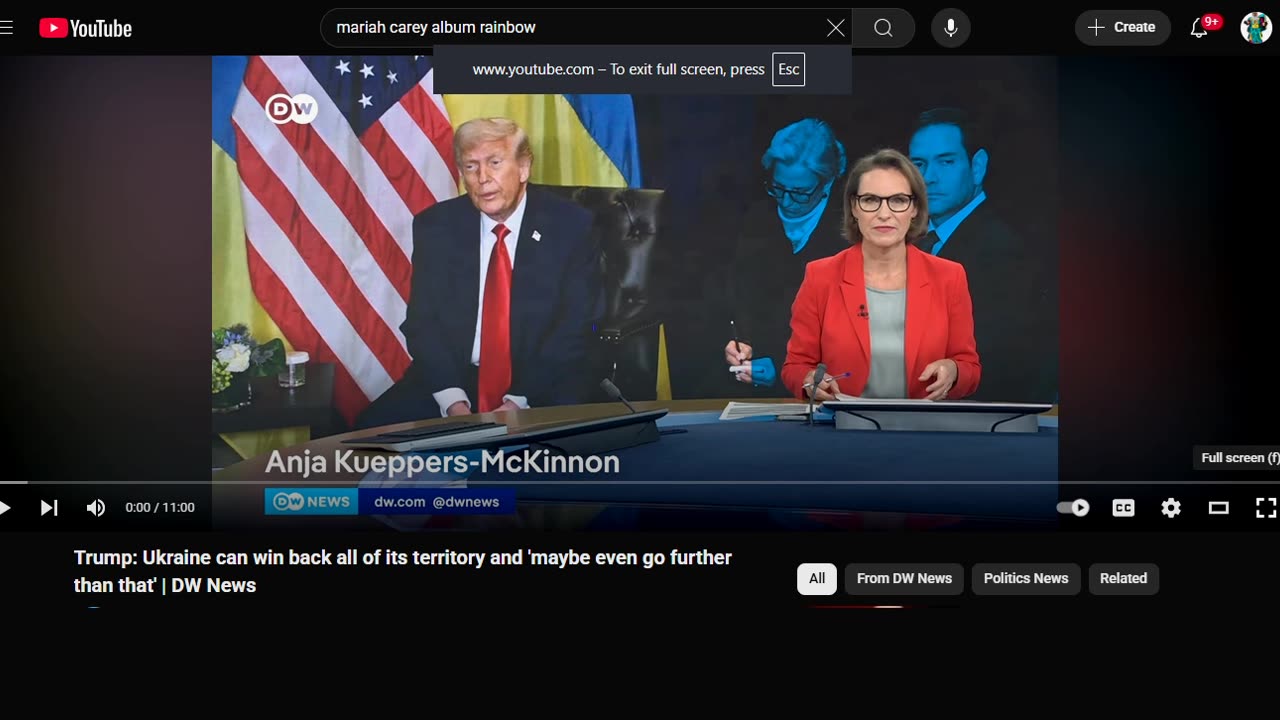The width and height of the screenshot is (1280, 720).
Task: Select the All filter chip
Action: [x=817, y=579]
